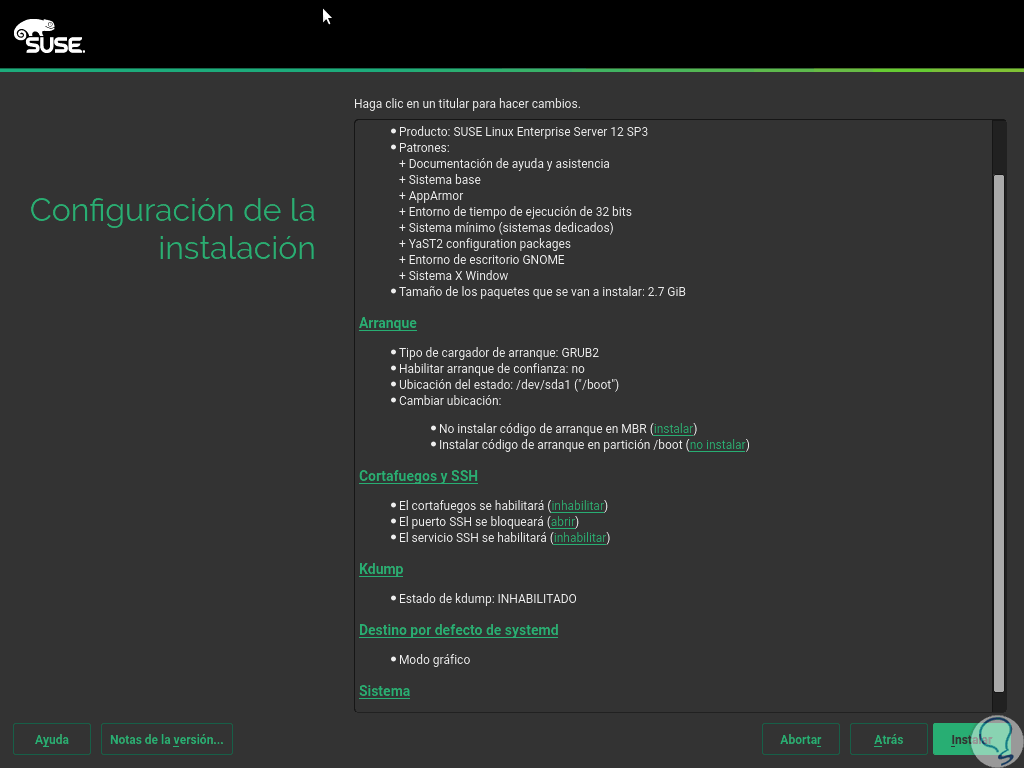Click 'YaST2 configuration packages' entry
The image size is (1024, 768).
pyautogui.click(x=485, y=244)
